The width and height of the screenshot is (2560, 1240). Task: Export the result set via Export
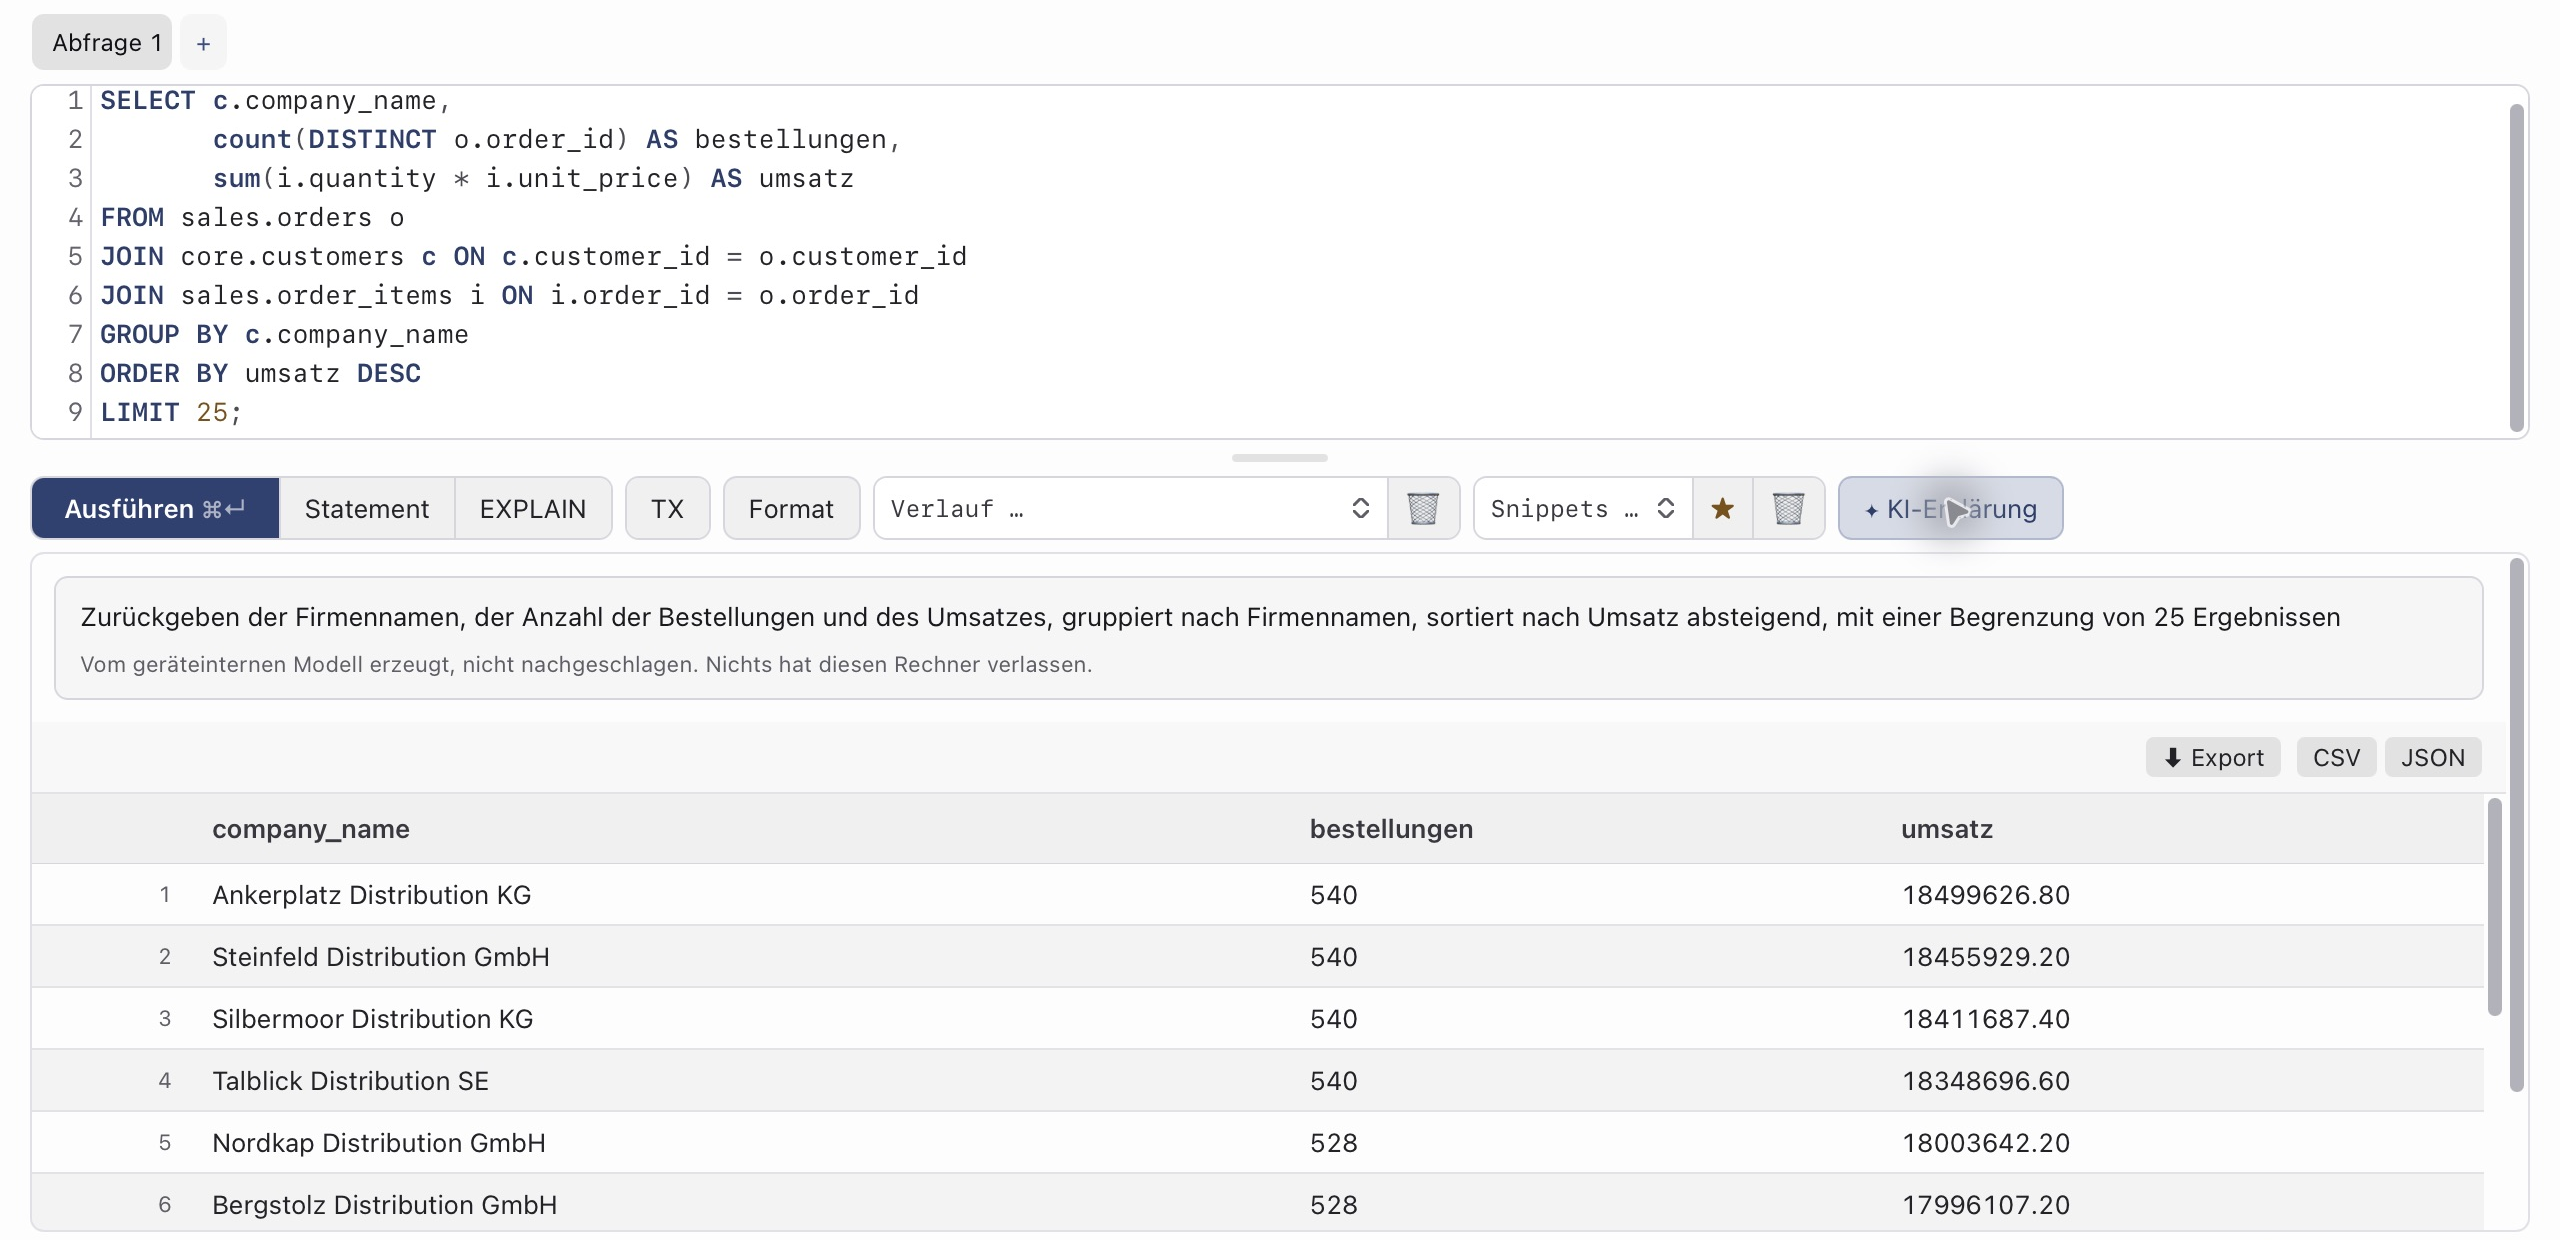click(2213, 757)
